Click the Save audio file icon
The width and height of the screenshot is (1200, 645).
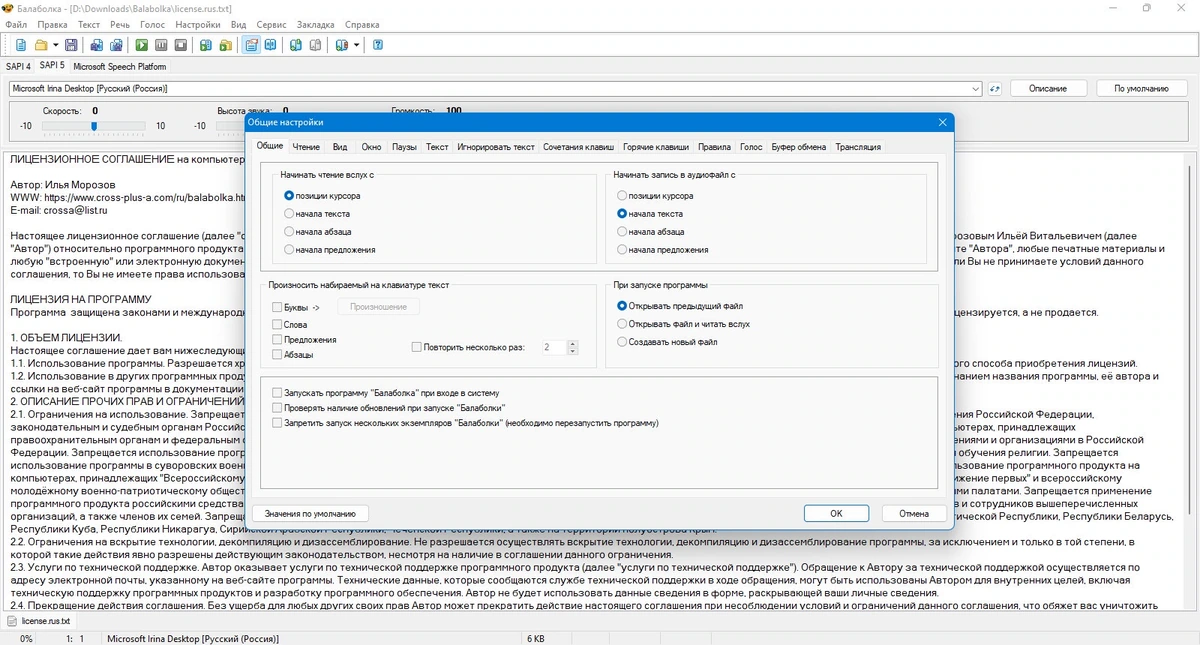tap(97, 45)
